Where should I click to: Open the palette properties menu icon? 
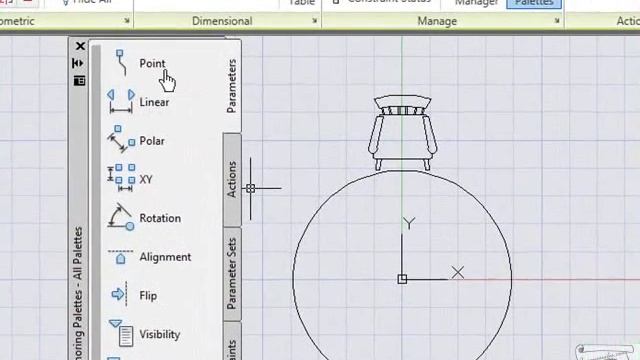click(x=79, y=80)
